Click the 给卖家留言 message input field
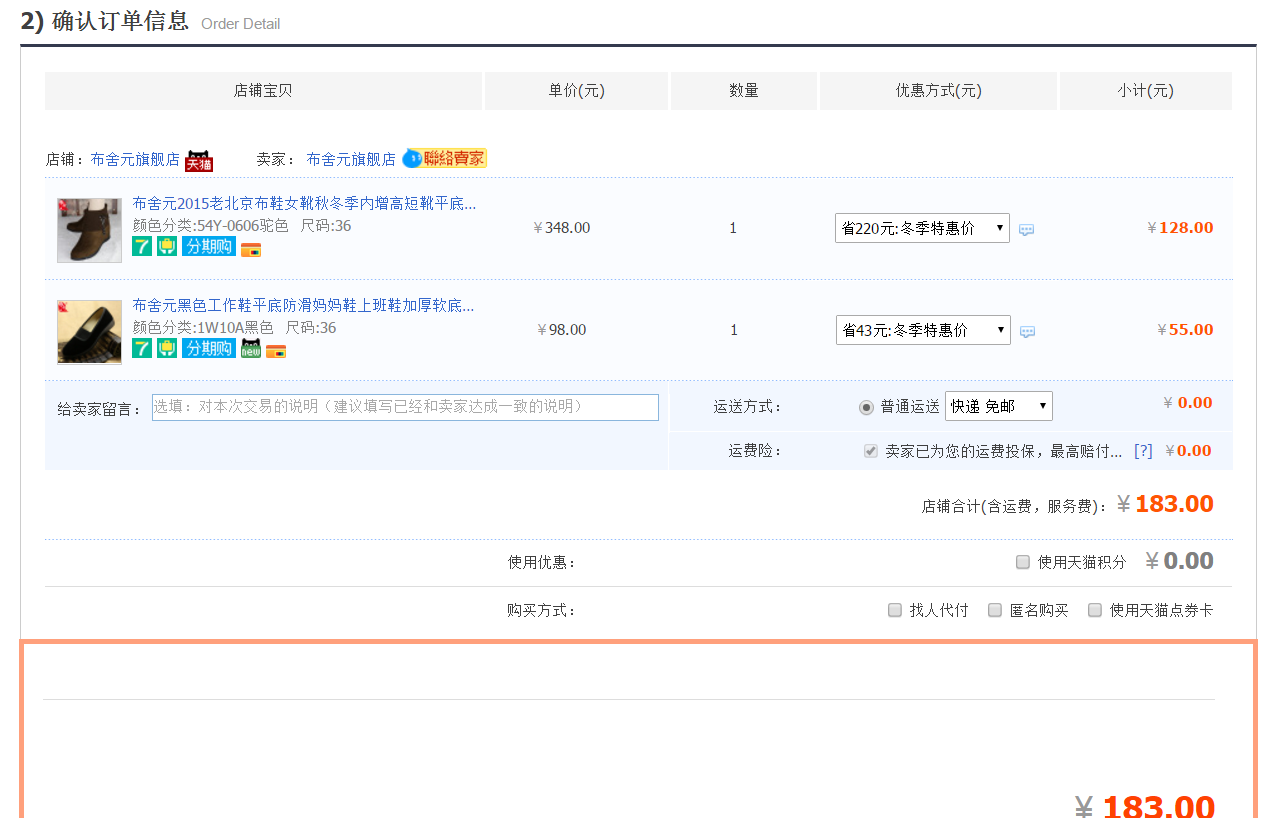1264x818 pixels. click(405, 407)
